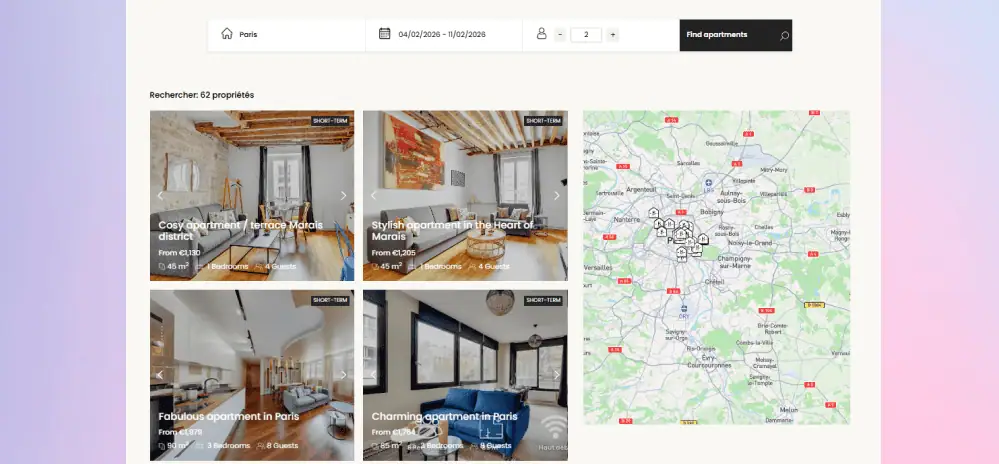999x464 pixels.
Task: Click SHORT-TERM badge on Cosy apartment card
Action: click(x=330, y=120)
